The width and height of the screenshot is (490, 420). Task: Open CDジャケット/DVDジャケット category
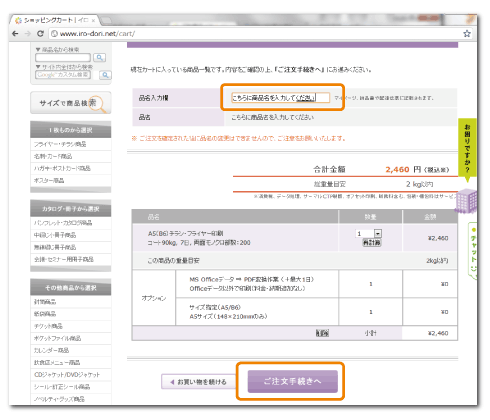(67, 375)
